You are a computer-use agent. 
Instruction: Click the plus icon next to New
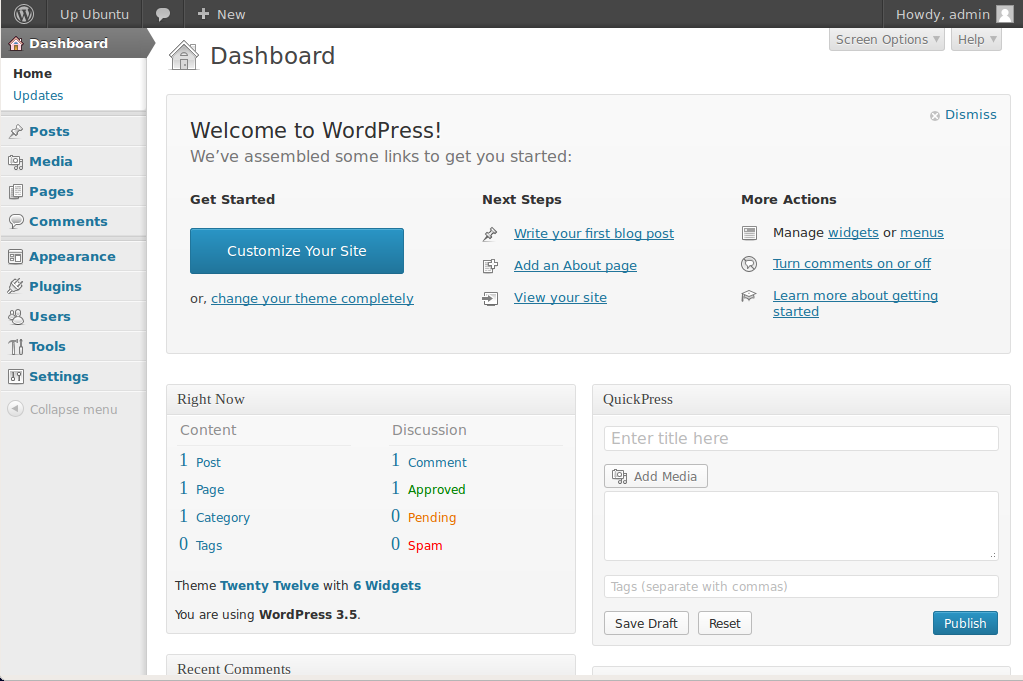[x=203, y=14]
